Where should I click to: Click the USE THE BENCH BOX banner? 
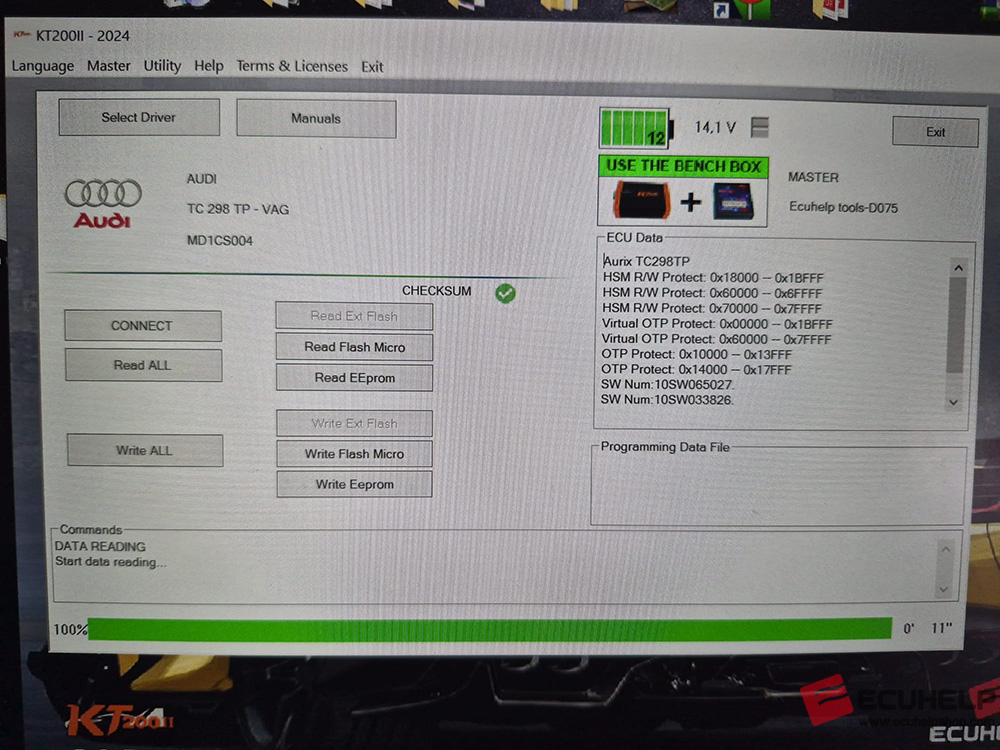683,166
